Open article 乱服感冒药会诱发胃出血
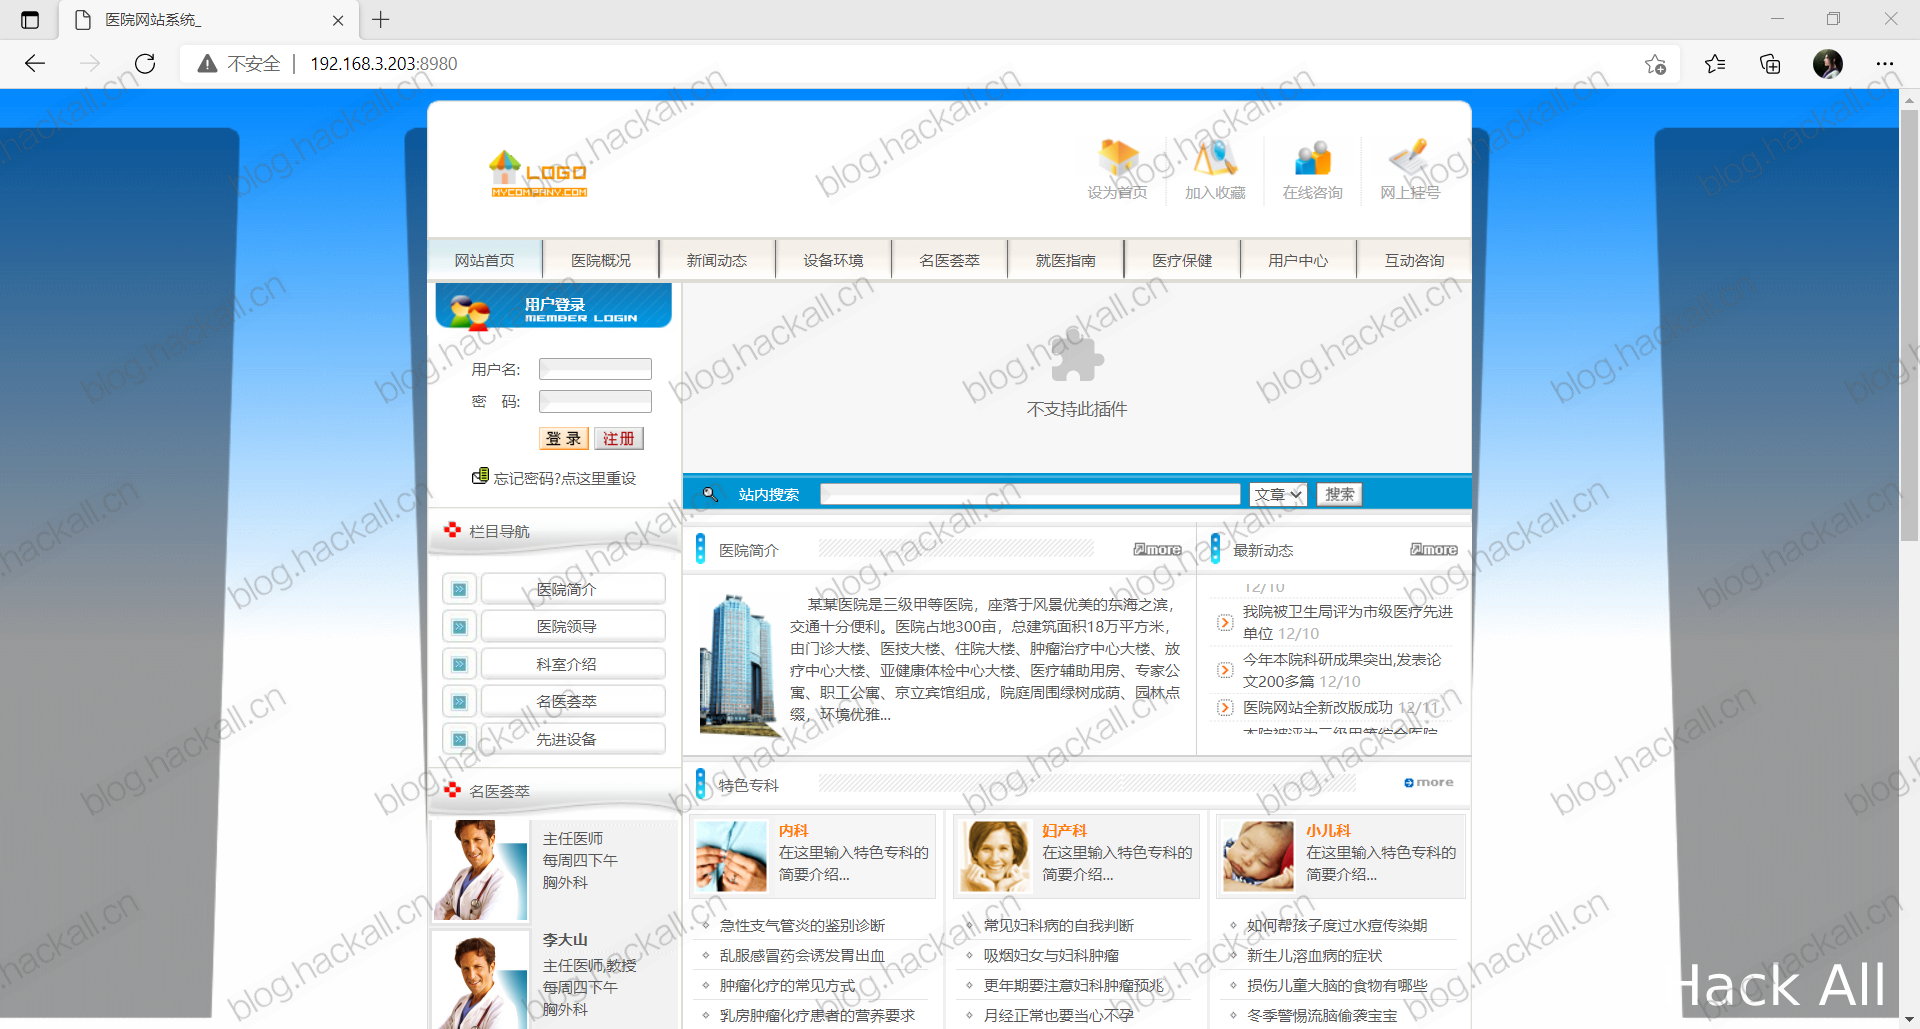1920x1029 pixels. coord(802,955)
